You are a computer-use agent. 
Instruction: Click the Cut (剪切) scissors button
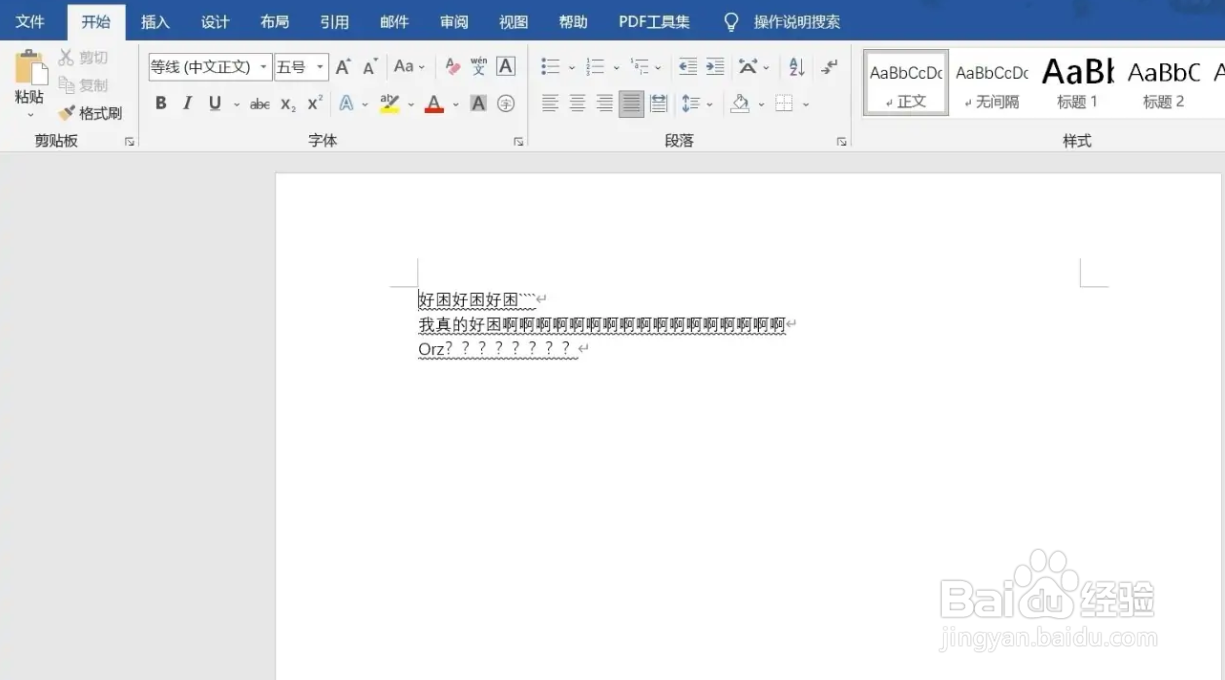(x=84, y=58)
